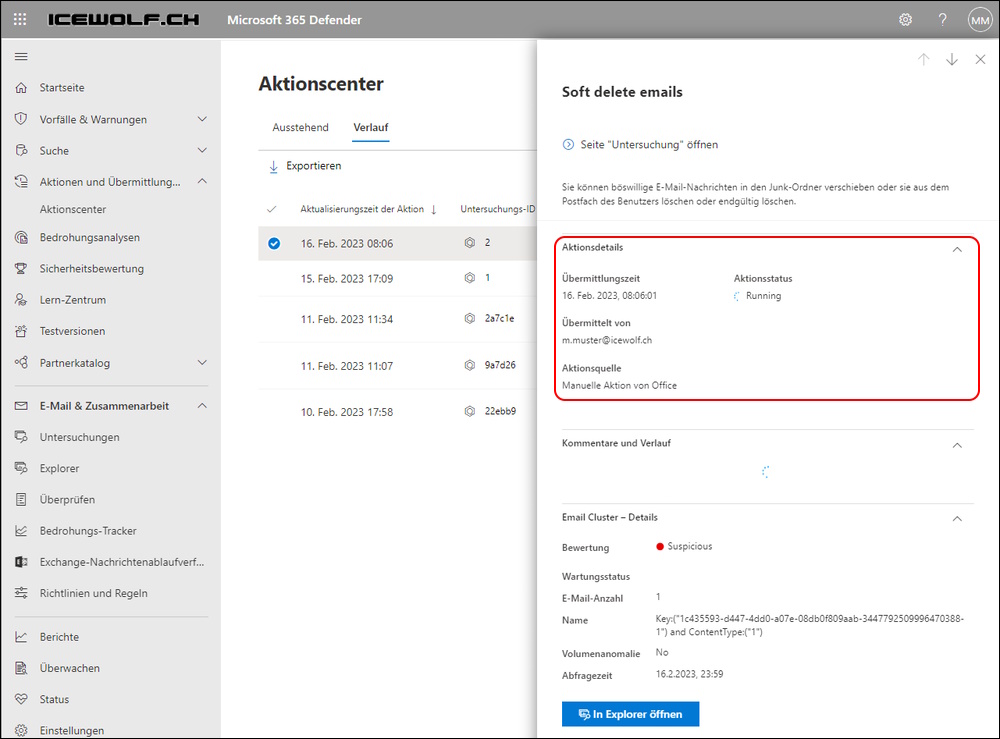The height and width of the screenshot is (739, 1000).
Task: Click the Testversionen gift icon
Action: tap(21, 331)
